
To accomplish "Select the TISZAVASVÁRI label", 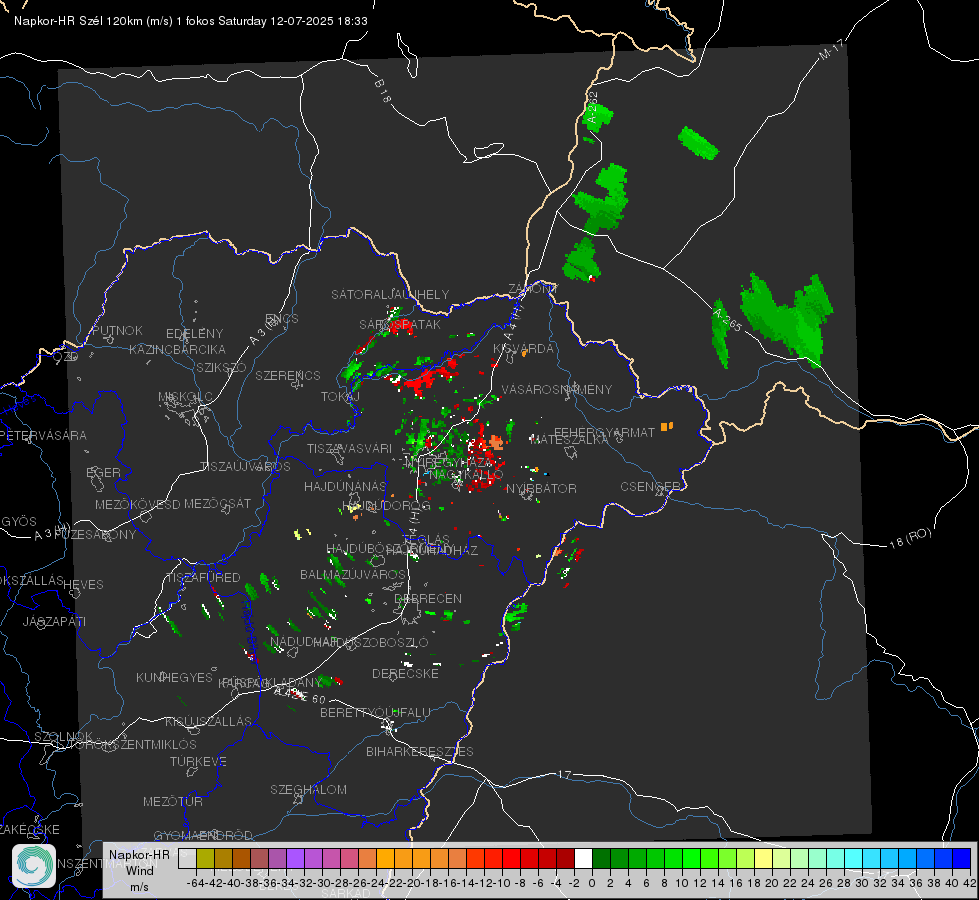I will tap(349, 448).
